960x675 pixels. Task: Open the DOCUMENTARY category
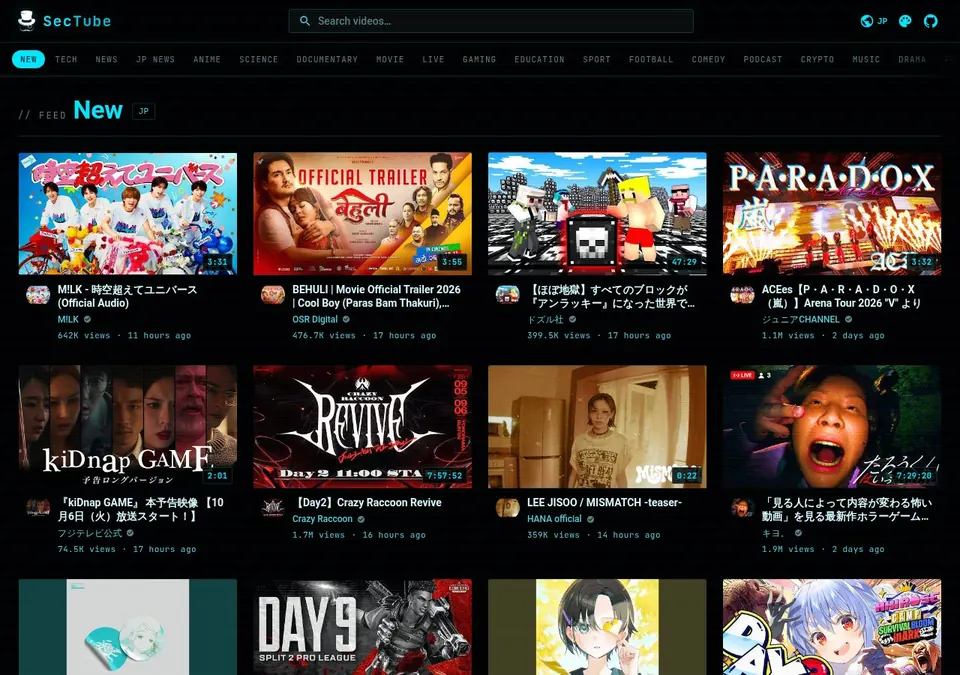point(327,59)
